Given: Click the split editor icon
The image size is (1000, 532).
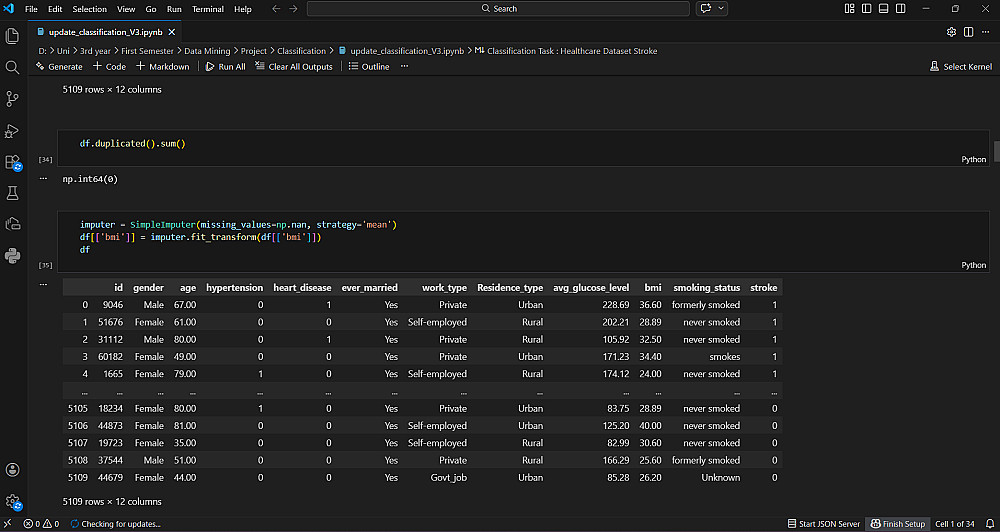Looking at the screenshot, I should [x=969, y=31].
